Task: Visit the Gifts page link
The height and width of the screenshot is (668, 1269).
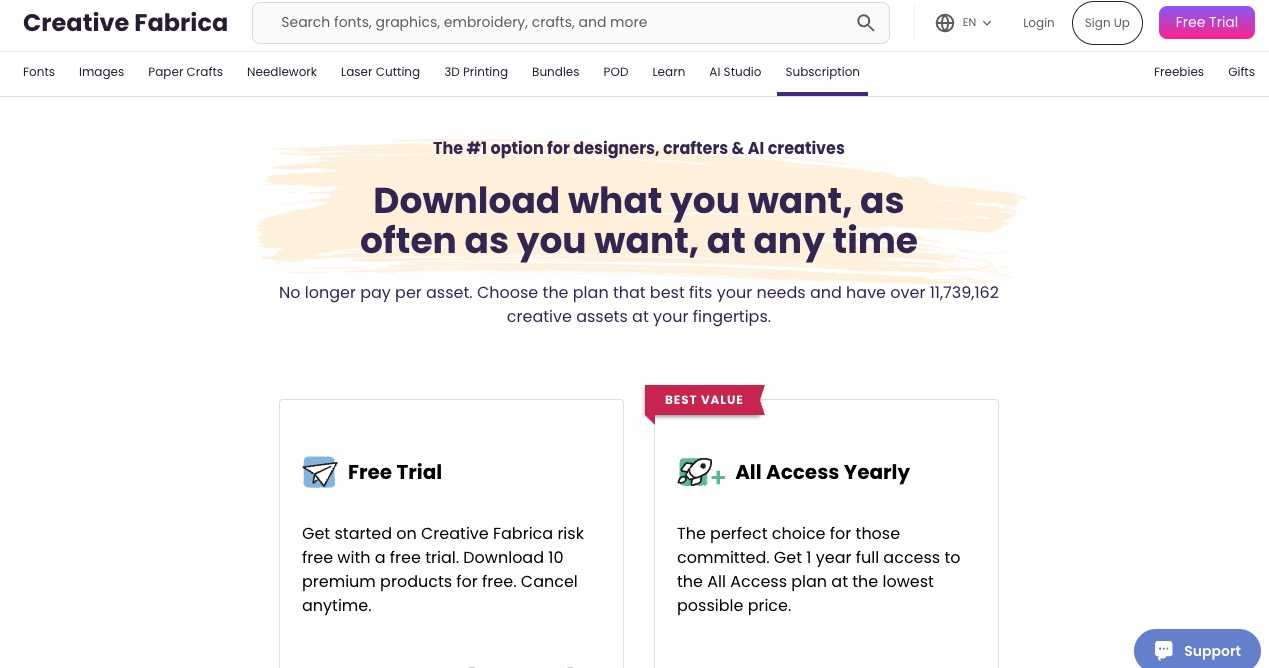Action: (x=1241, y=72)
